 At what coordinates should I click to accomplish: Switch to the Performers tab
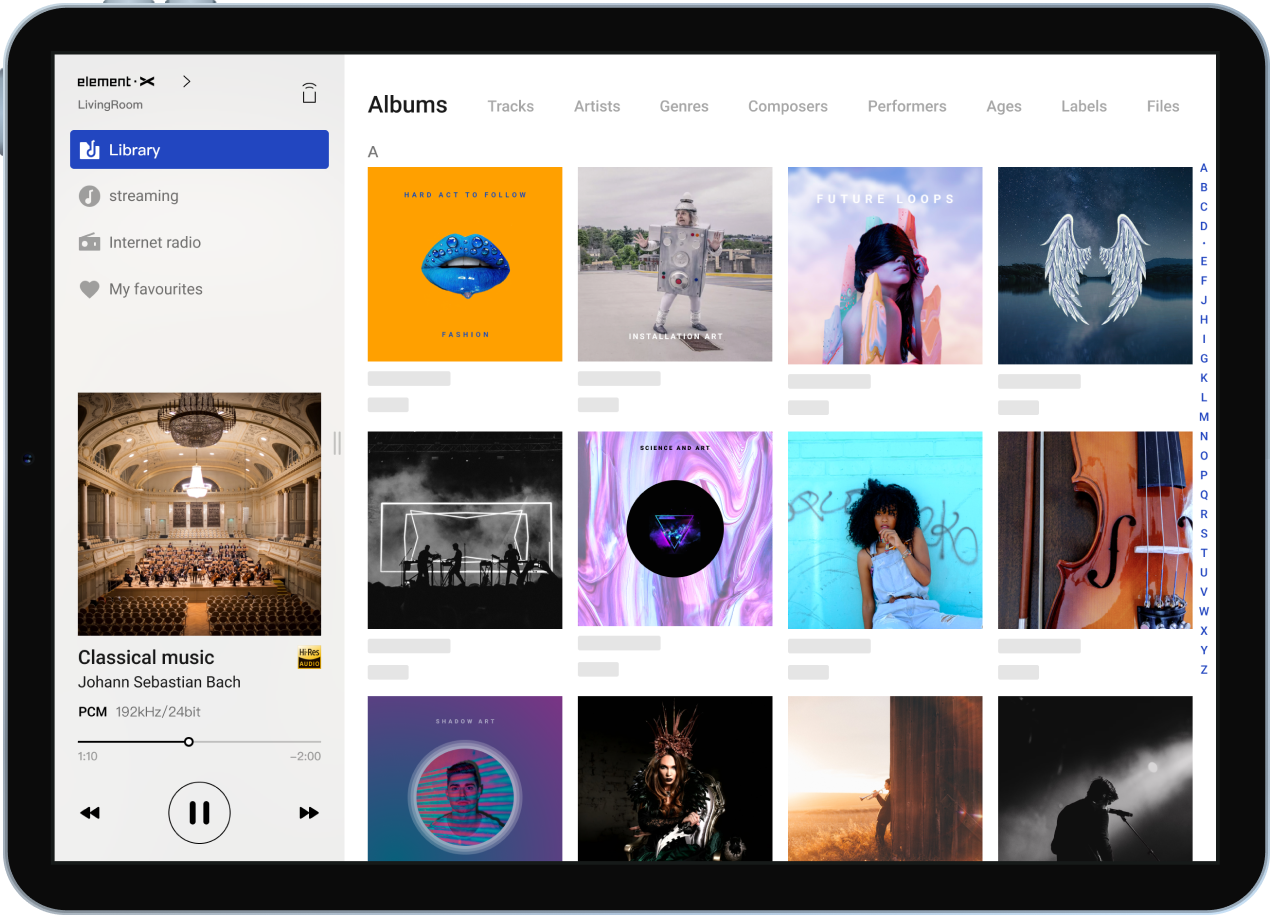907,106
